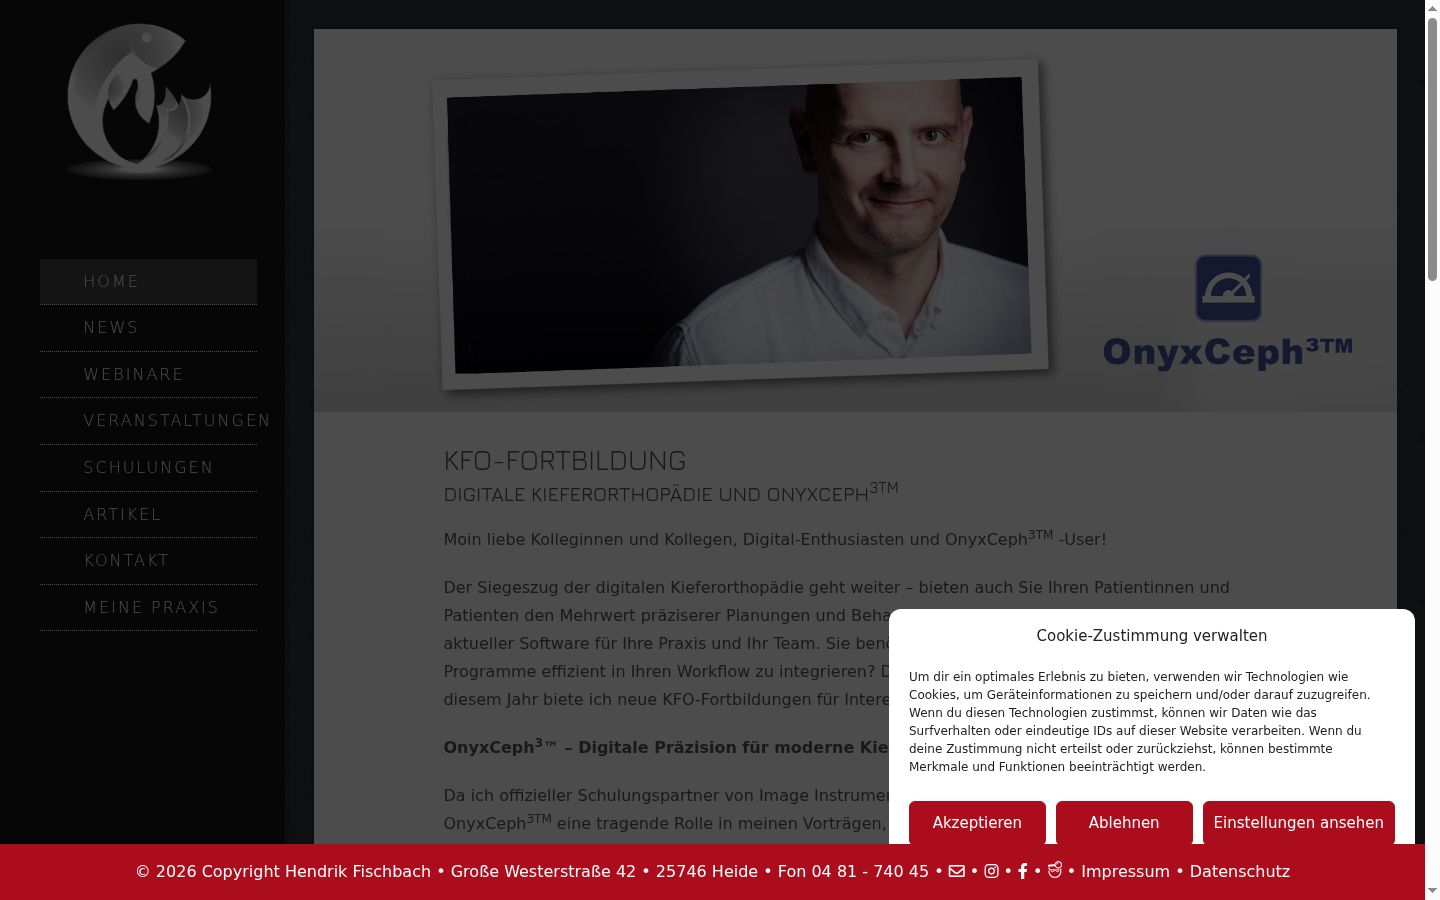Click '© 2026 Copyright Hendrik Fischbach' text

[x=283, y=871]
